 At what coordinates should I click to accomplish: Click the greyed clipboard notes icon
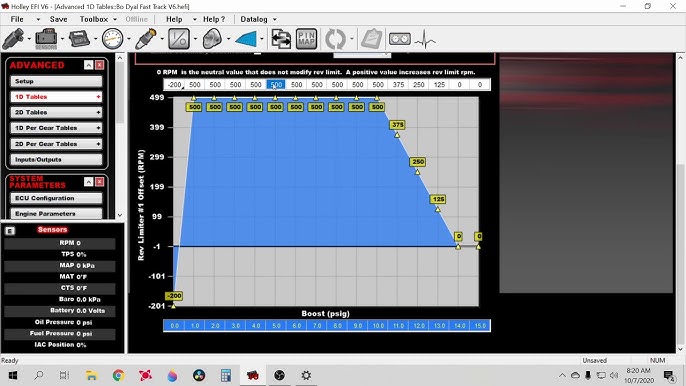371,39
